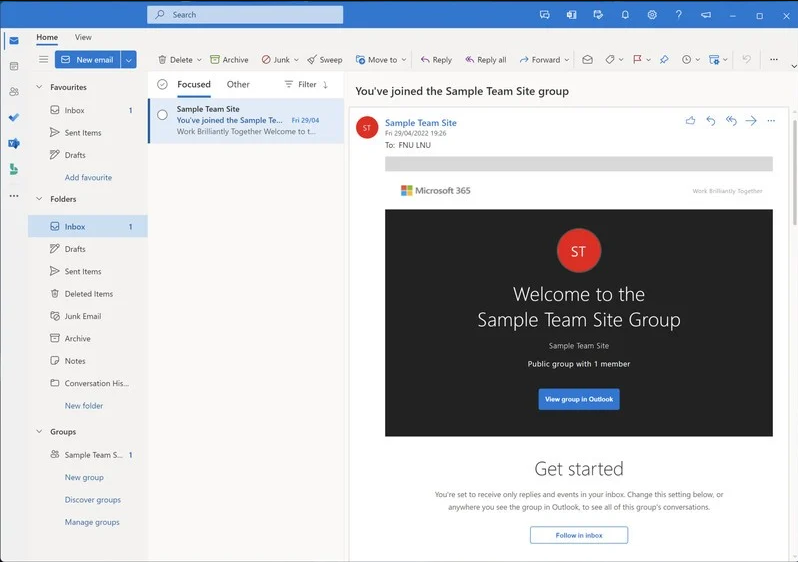The width and height of the screenshot is (798, 562).
Task: Click into the Search box
Action: (245, 15)
